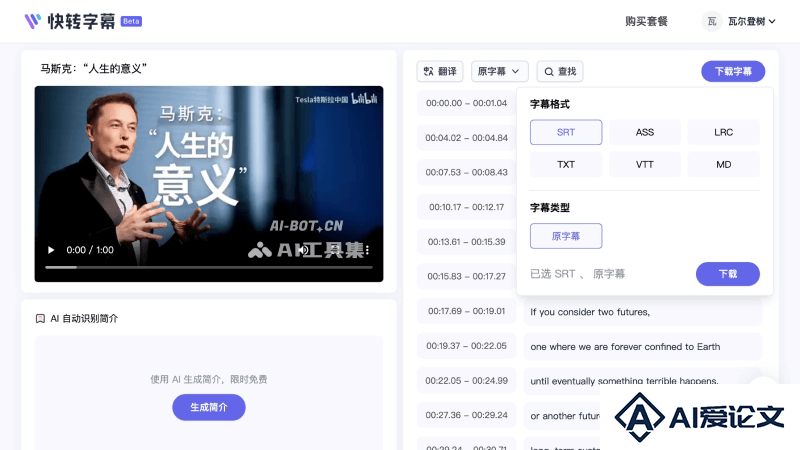
Task: Click timestamp 00:17.69 – 00:19.01
Action: pyautogui.click(x=466, y=311)
